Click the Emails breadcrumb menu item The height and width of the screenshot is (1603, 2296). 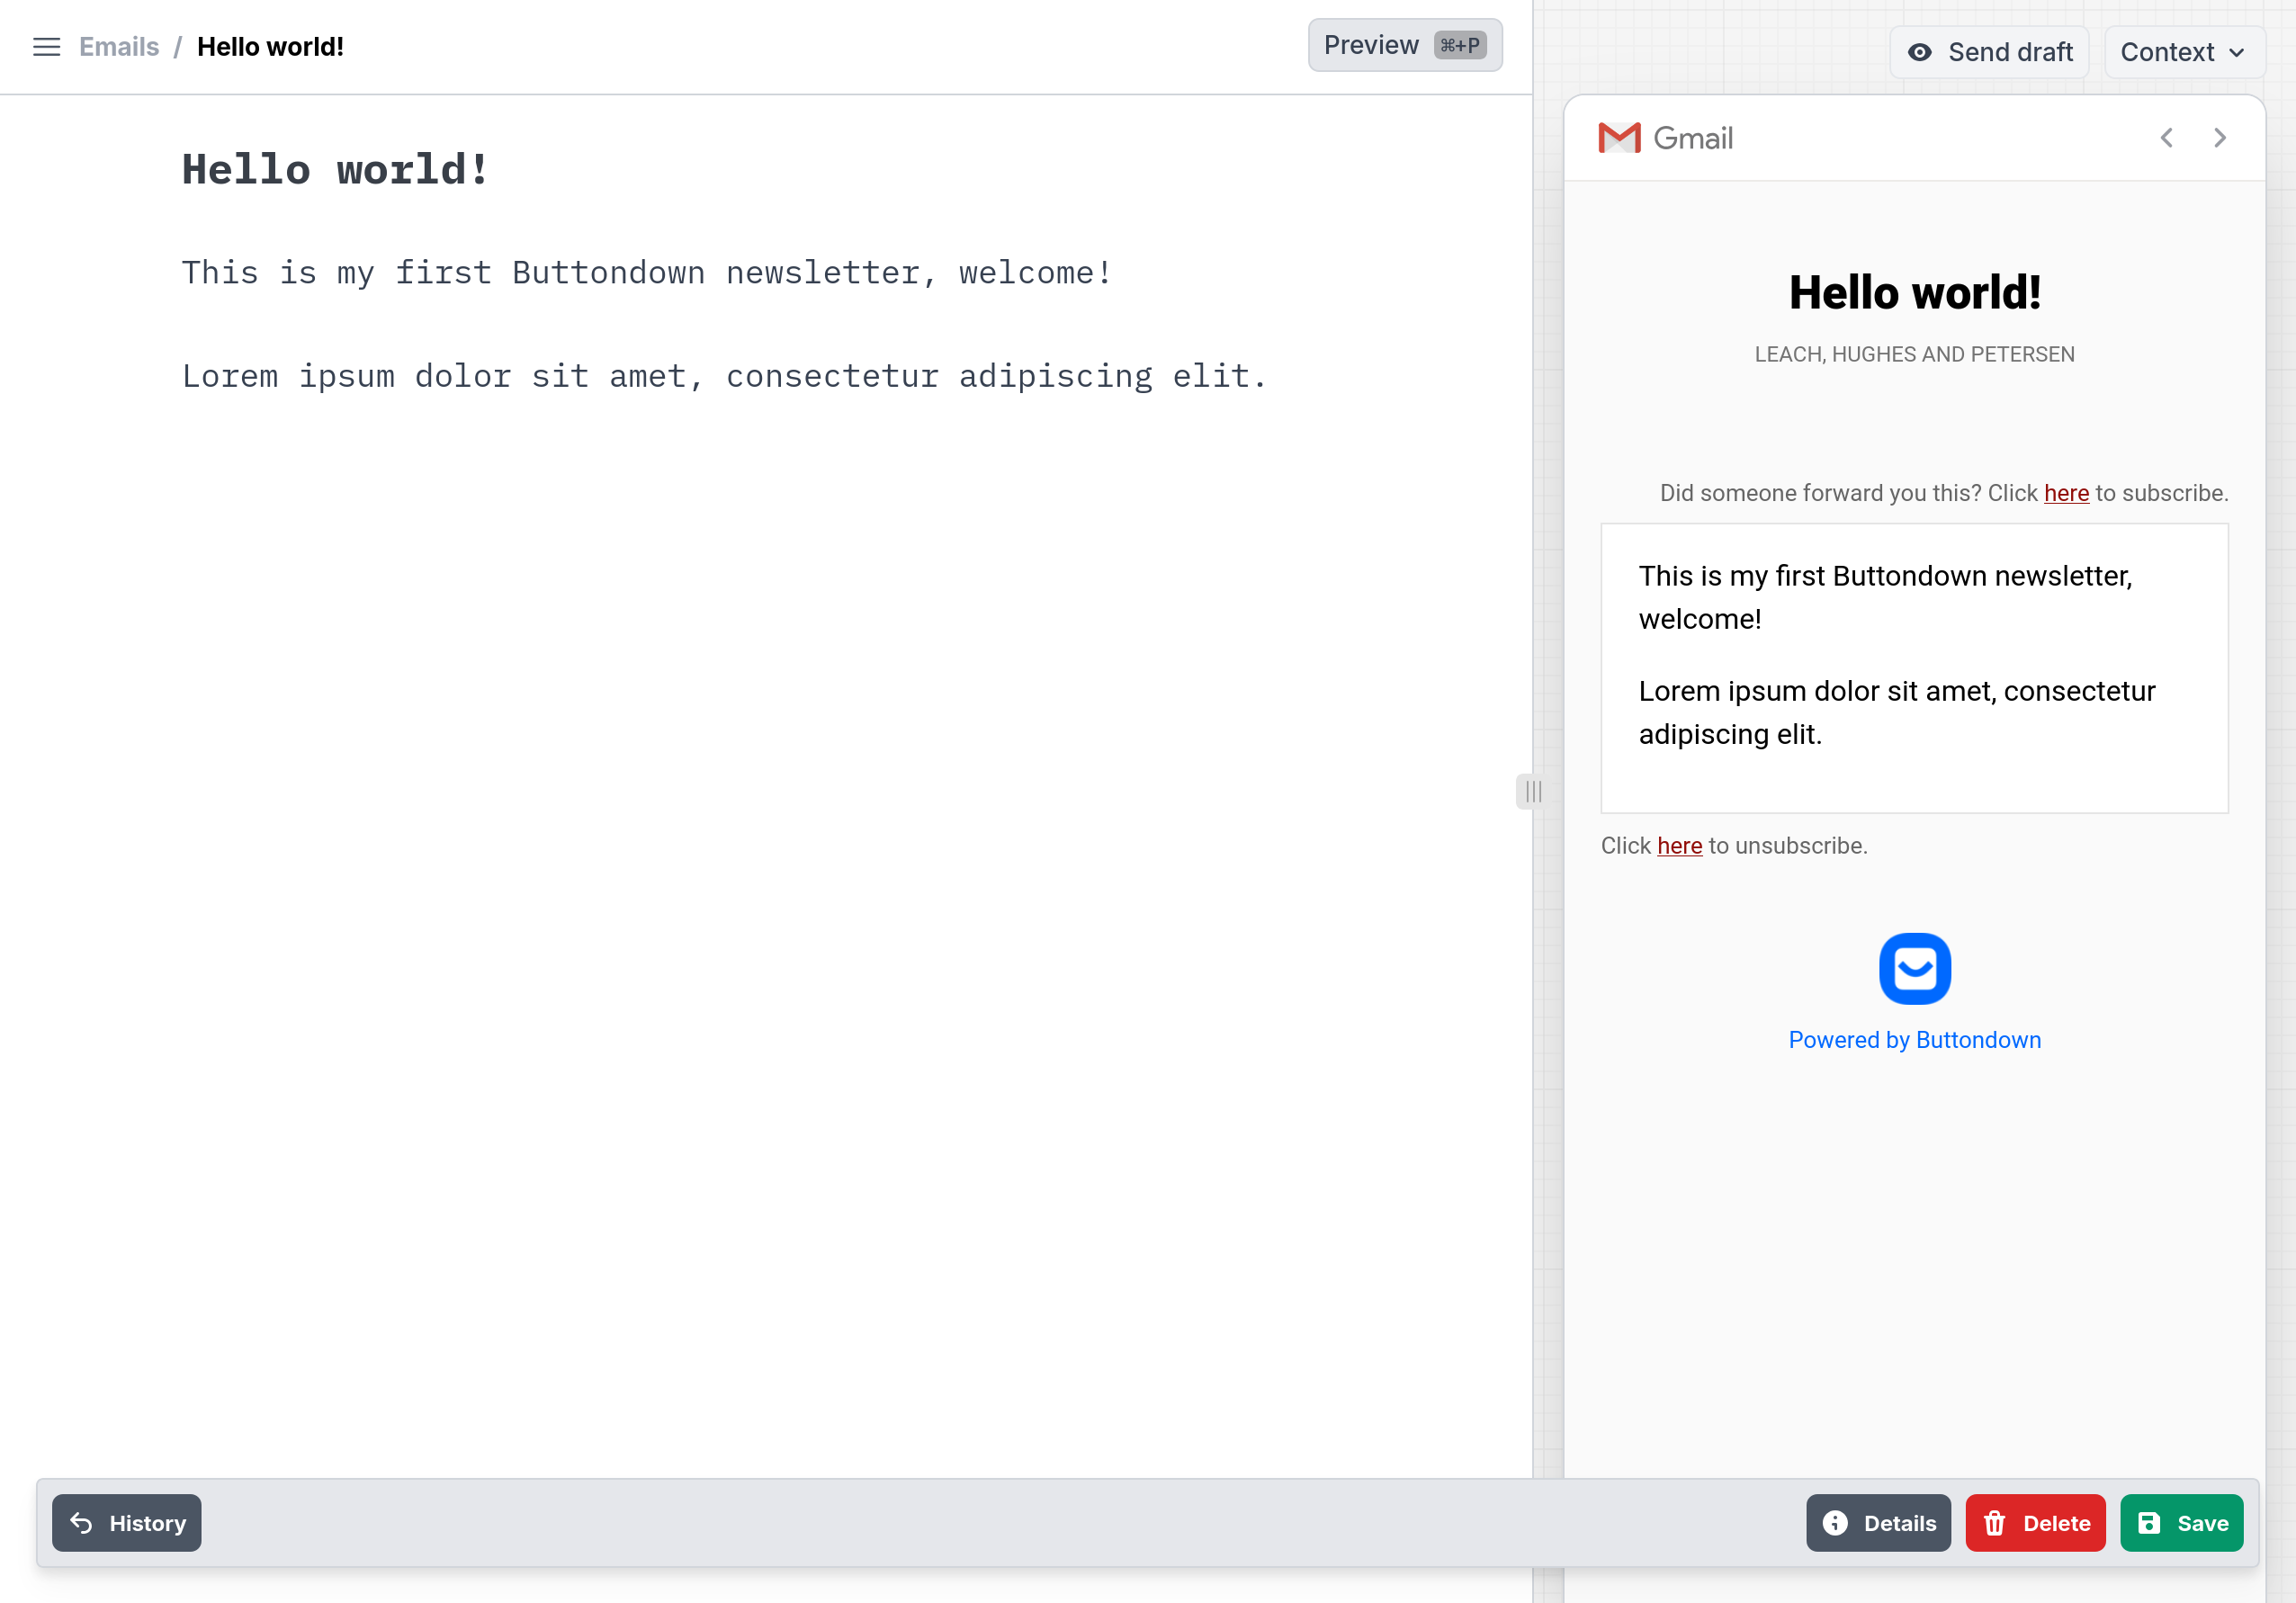pos(117,47)
